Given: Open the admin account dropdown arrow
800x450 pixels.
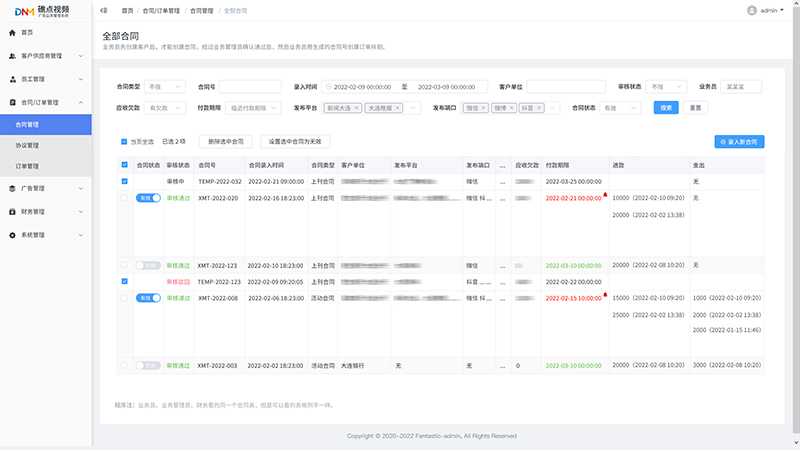Looking at the screenshot, I should 782,10.
